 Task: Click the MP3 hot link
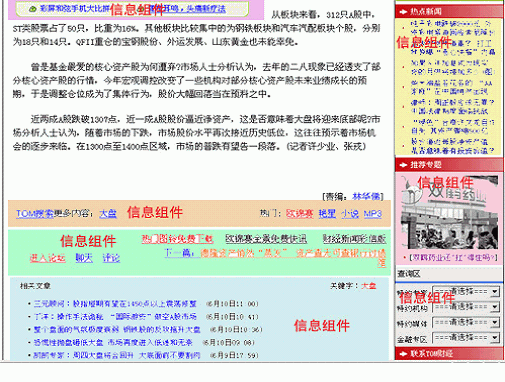(x=372, y=213)
